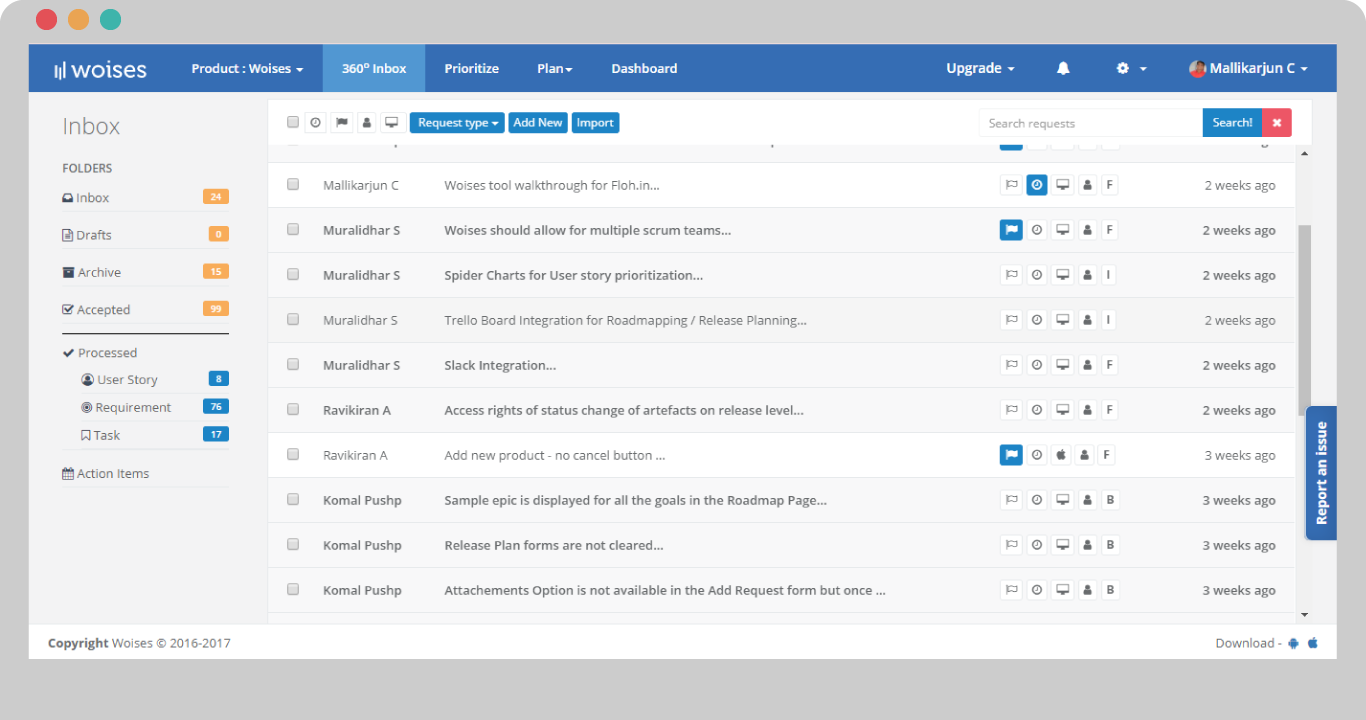Download the Android app from the footer
This screenshot has height=720, width=1366.
point(1293,643)
